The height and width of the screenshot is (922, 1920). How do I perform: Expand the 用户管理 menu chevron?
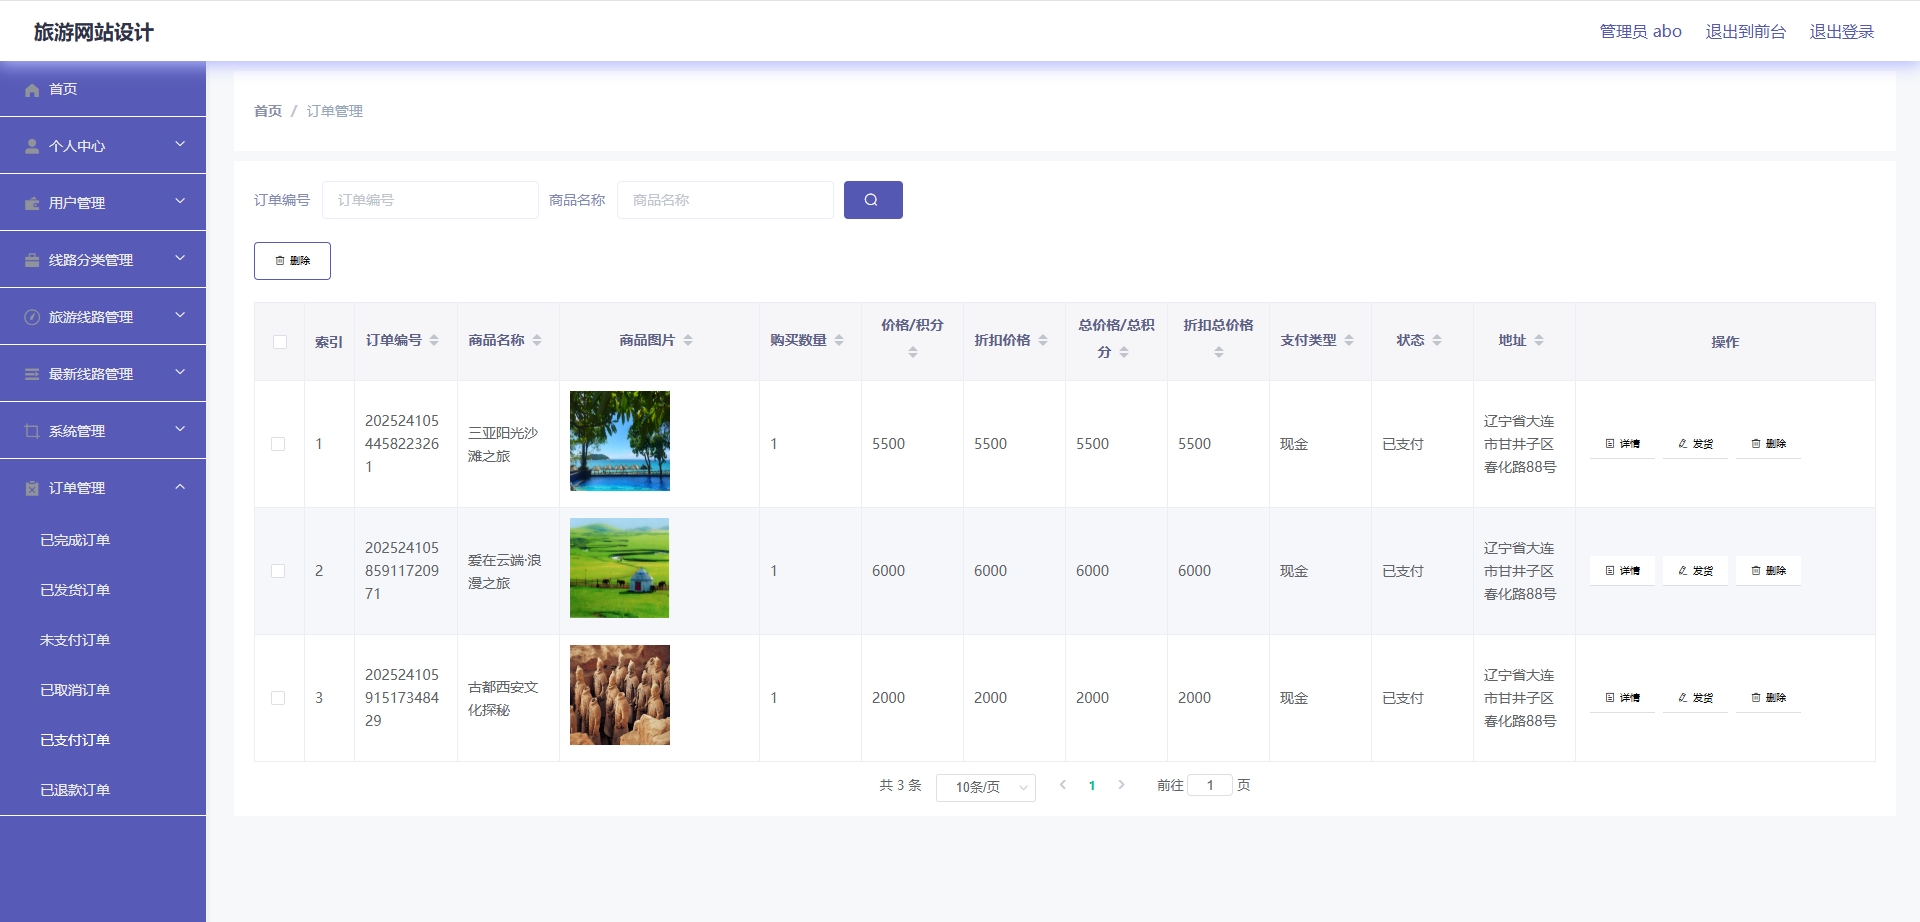(x=180, y=202)
